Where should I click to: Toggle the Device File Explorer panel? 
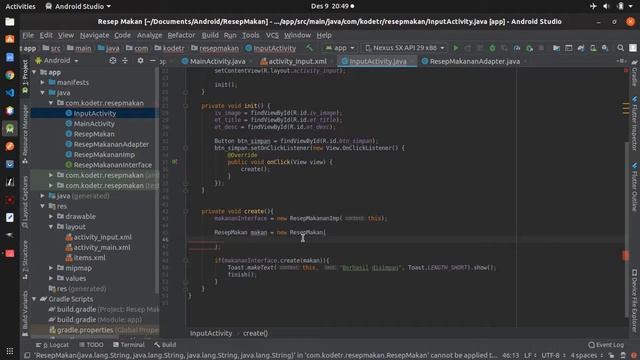coord(635,300)
